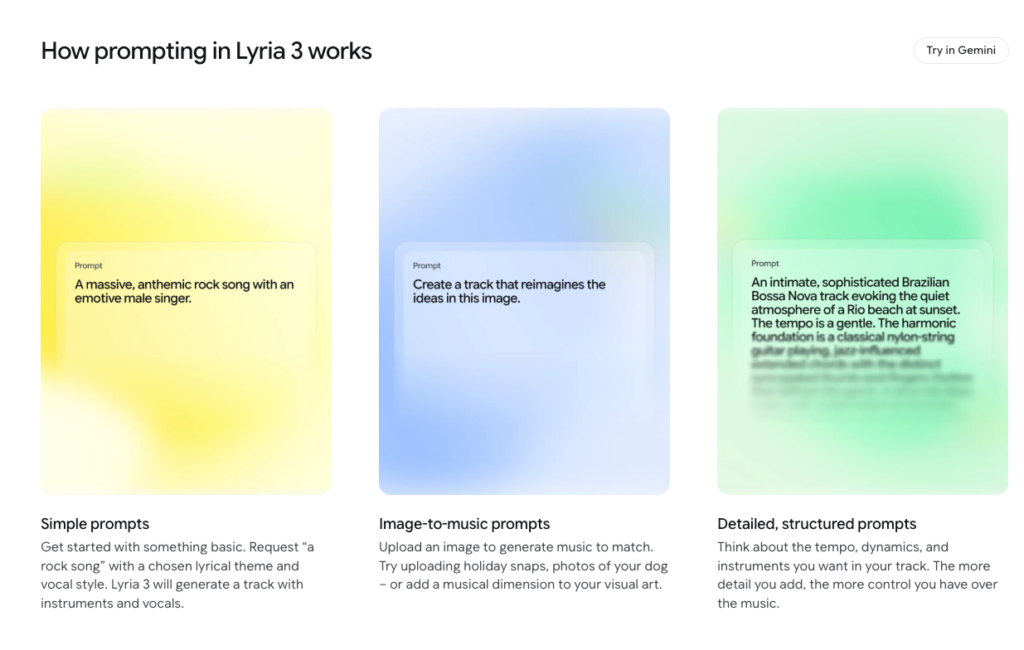The image size is (1024, 650).
Task: Click the Prompt label on the yellow card
Action: tap(88, 265)
